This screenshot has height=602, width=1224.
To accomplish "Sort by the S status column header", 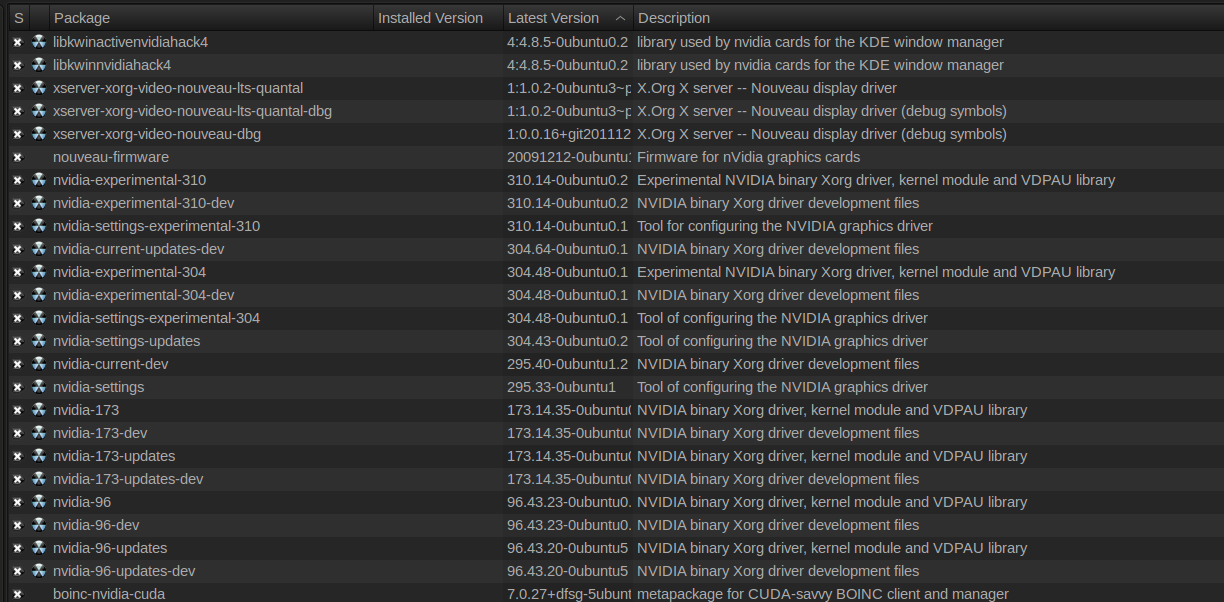I will (x=18, y=18).
